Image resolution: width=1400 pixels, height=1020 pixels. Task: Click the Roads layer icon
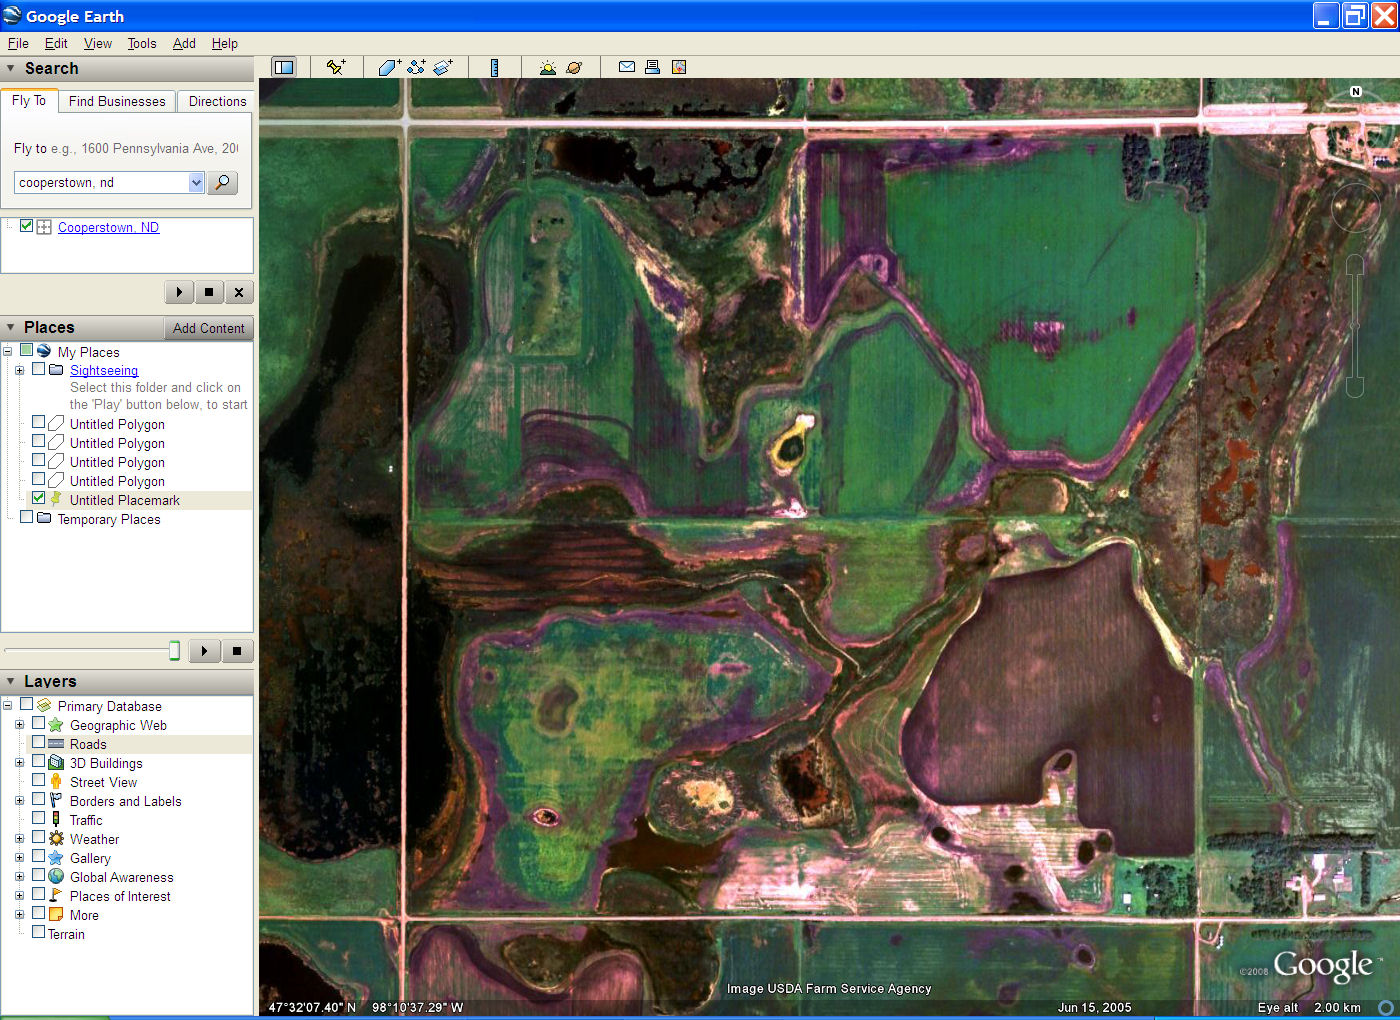point(56,744)
